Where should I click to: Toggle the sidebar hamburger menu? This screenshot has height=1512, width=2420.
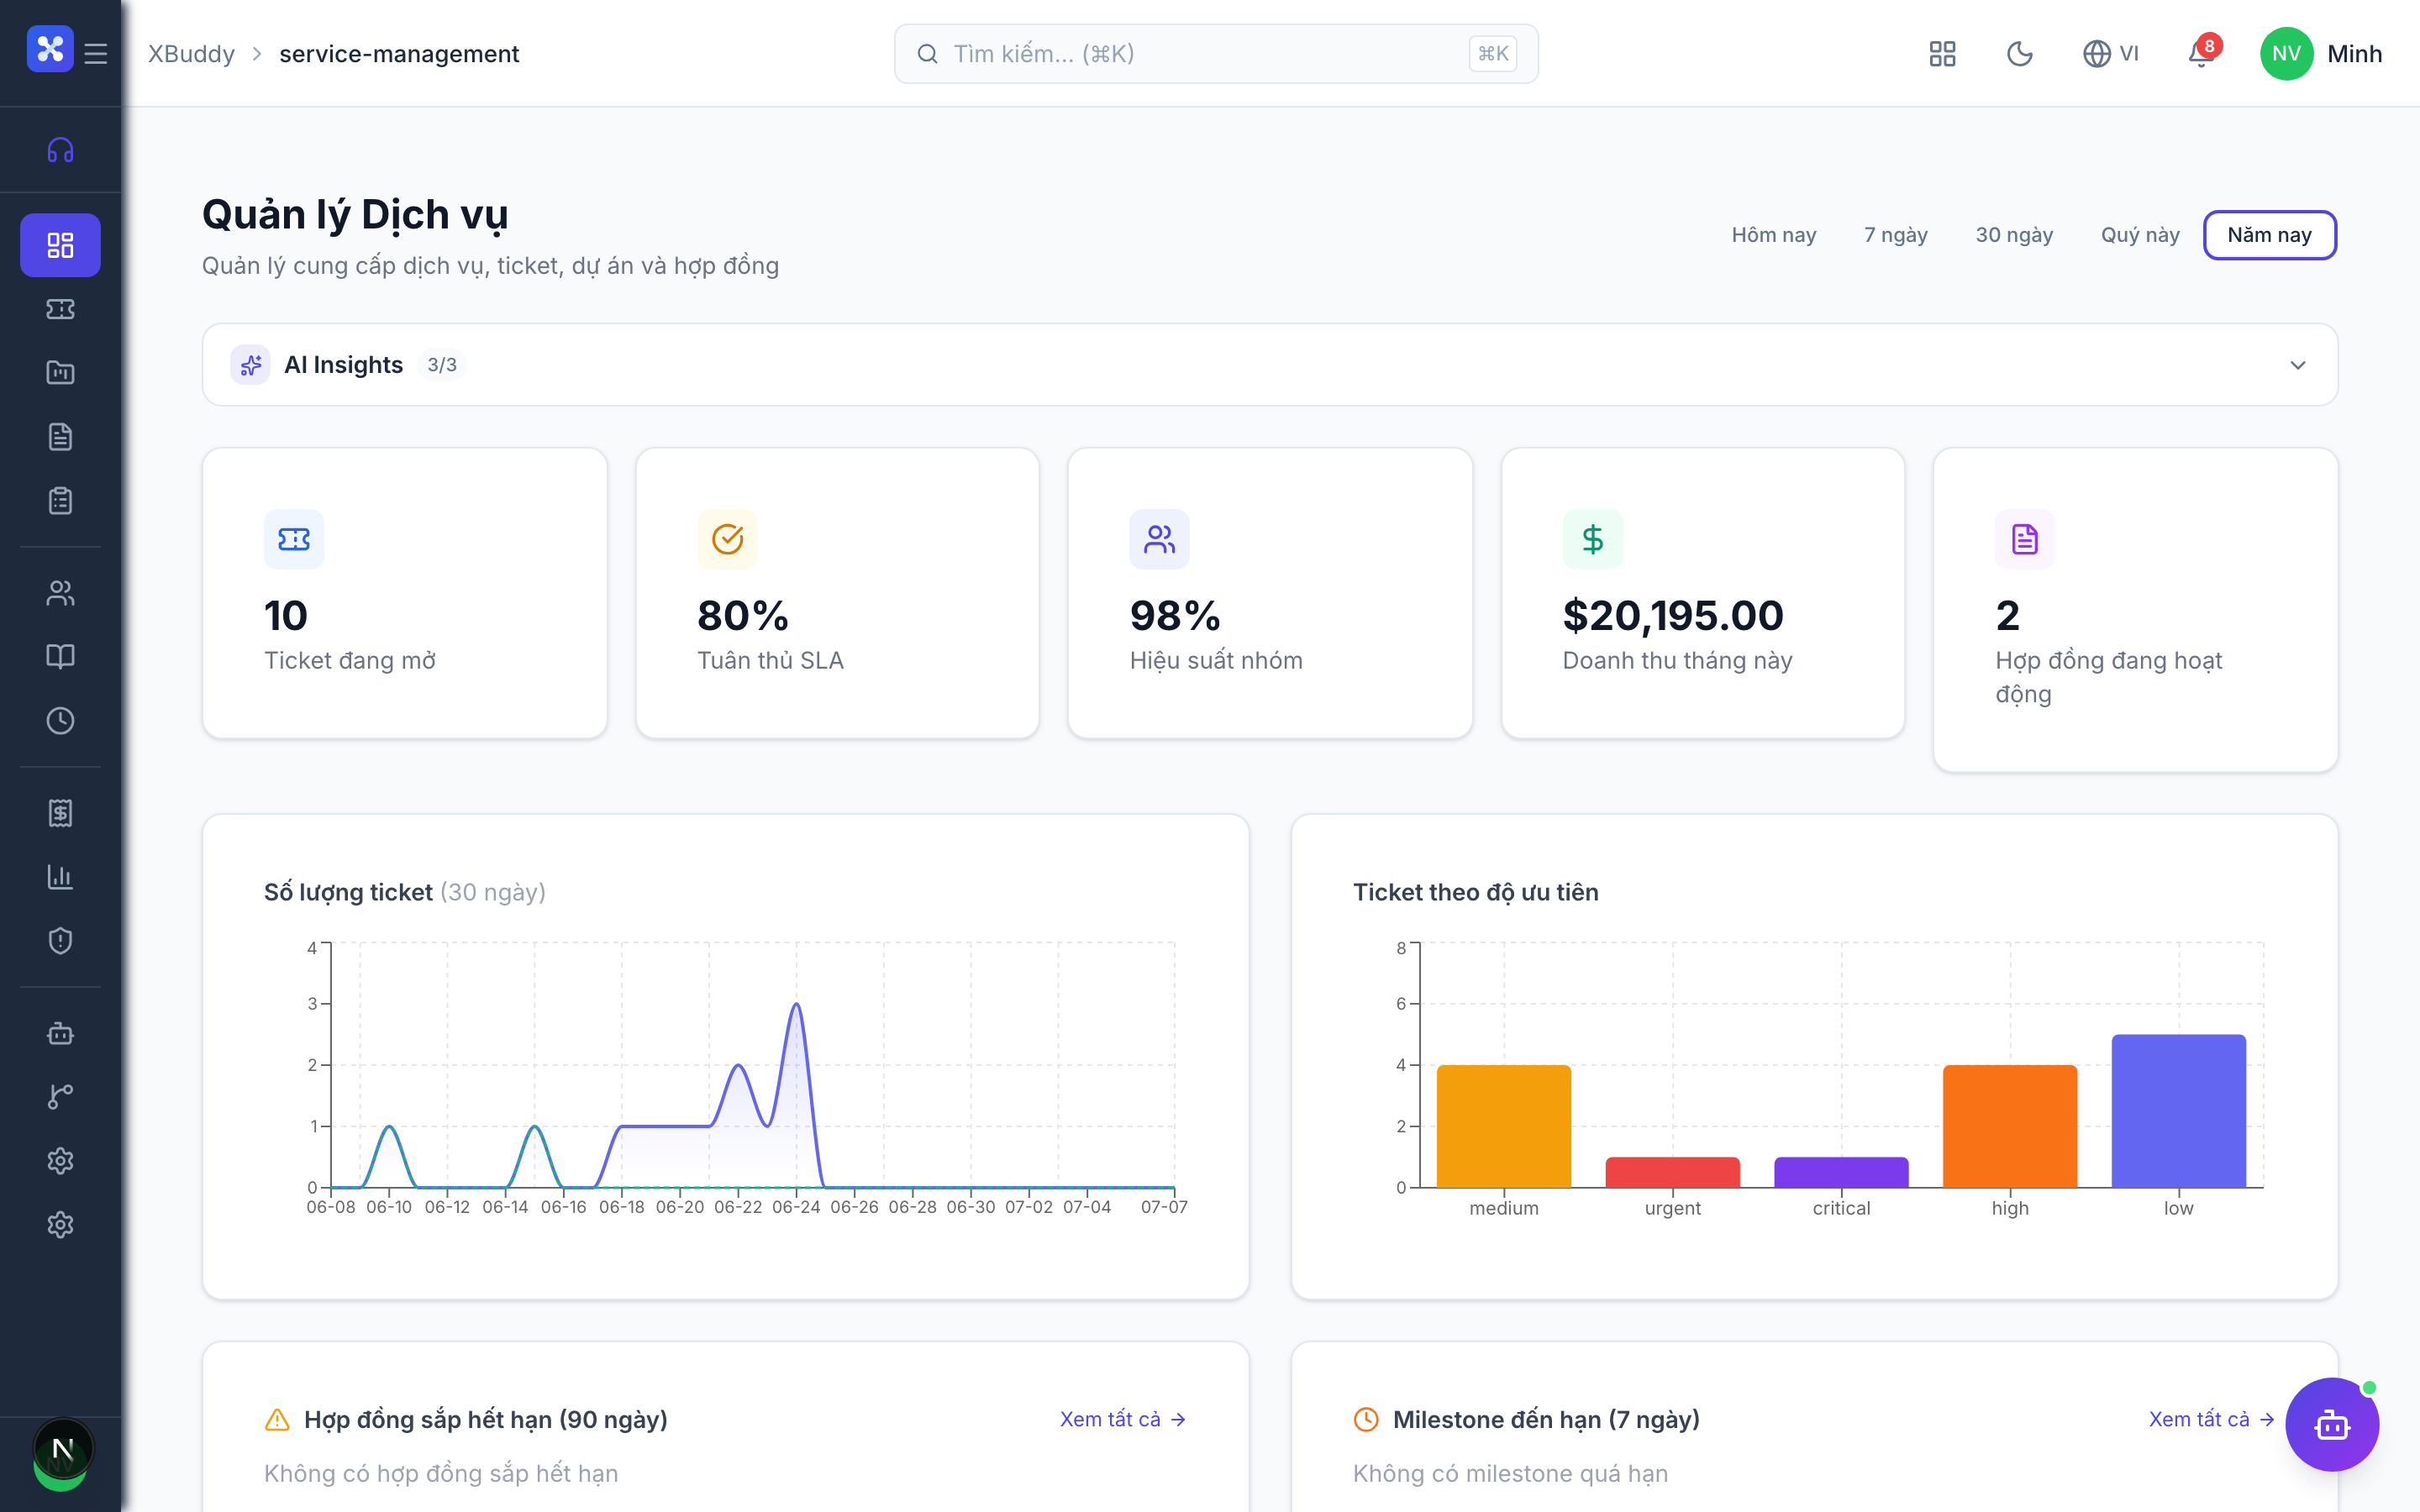(x=96, y=53)
